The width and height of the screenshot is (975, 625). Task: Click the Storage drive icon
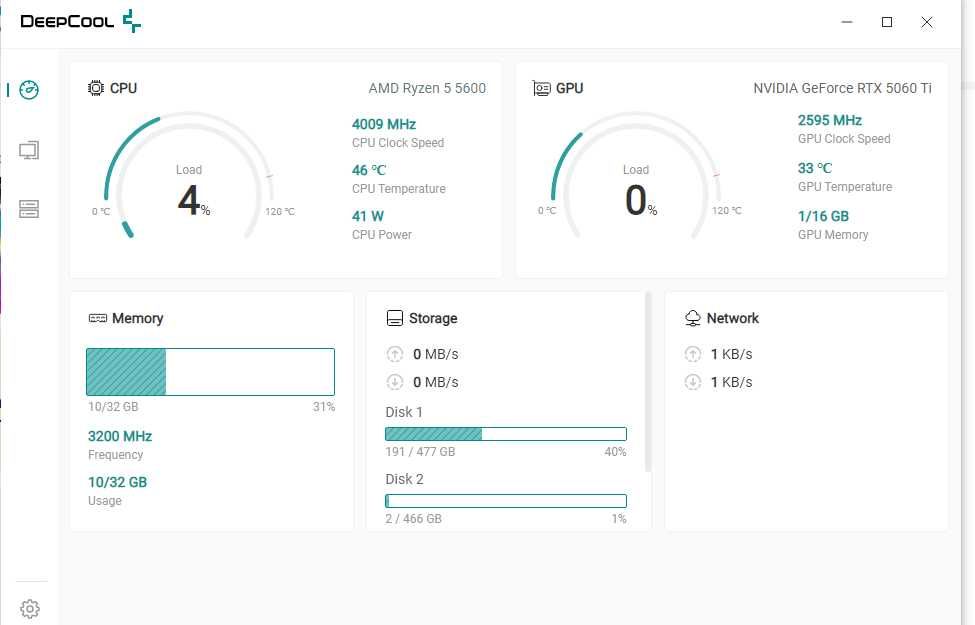[395, 318]
